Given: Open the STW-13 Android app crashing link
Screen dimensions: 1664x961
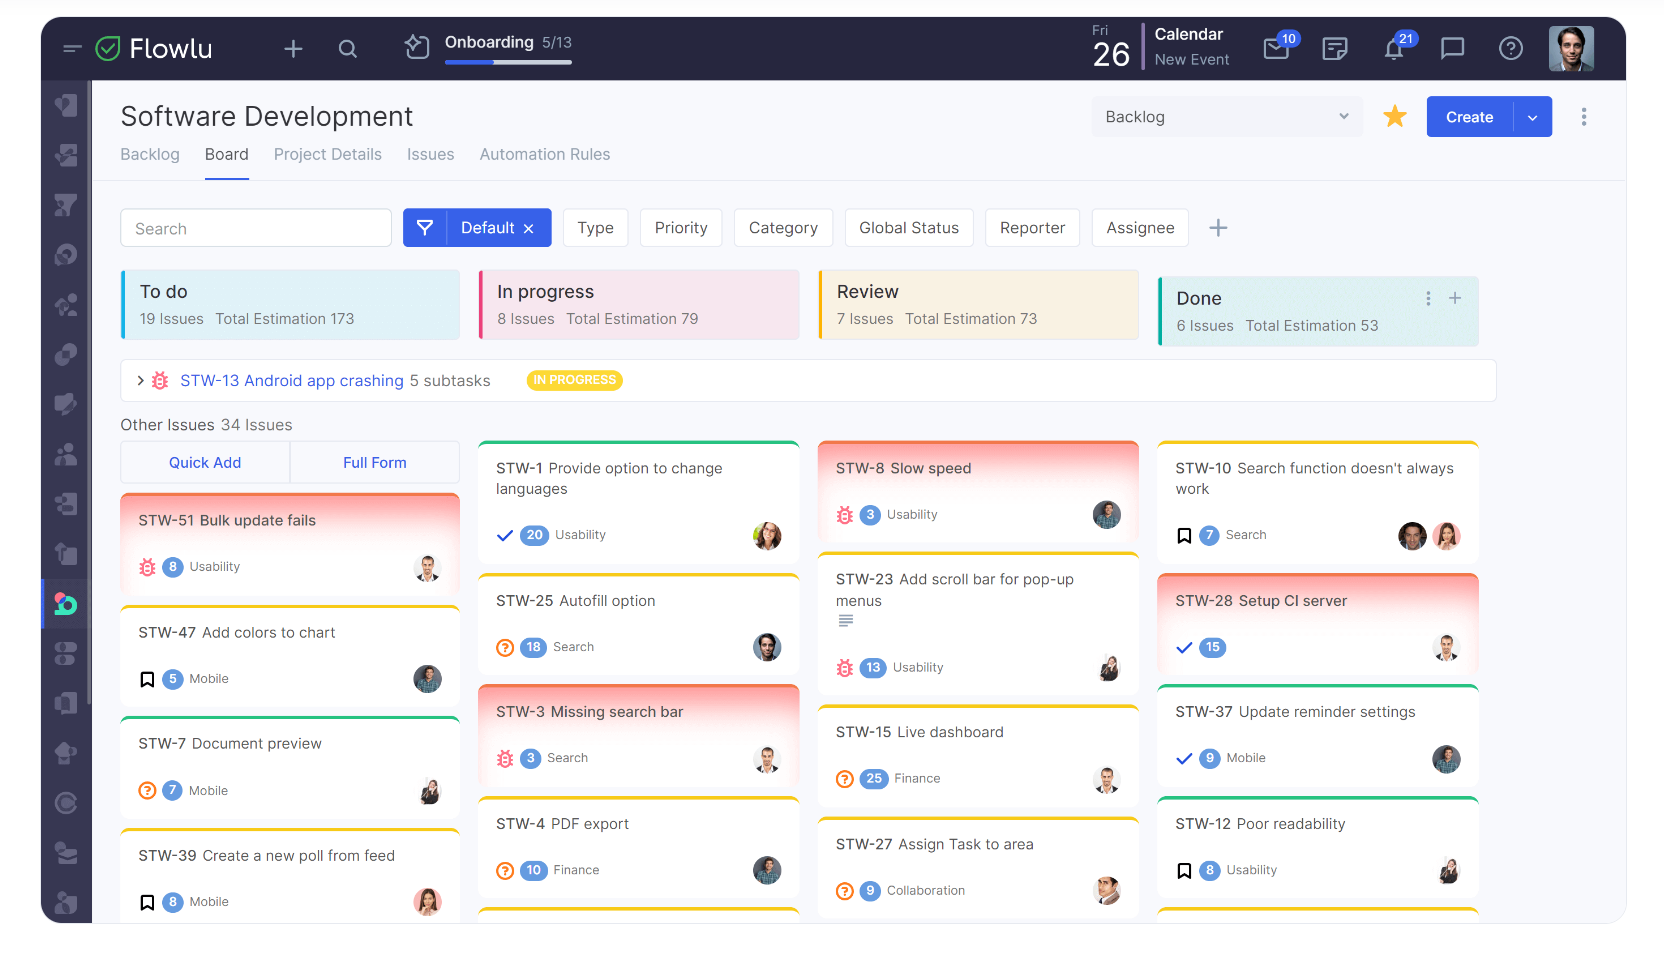Looking at the screenshot, I should (x=292, y=381).
